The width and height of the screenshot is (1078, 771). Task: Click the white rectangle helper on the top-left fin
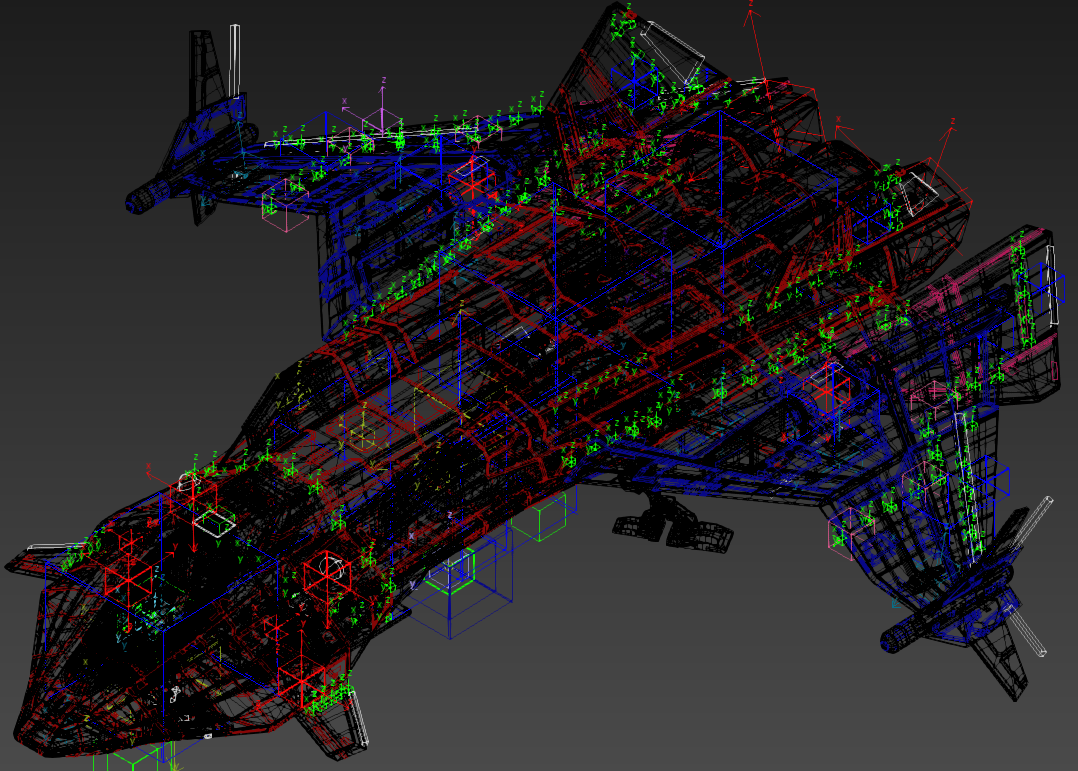[235, 58]
